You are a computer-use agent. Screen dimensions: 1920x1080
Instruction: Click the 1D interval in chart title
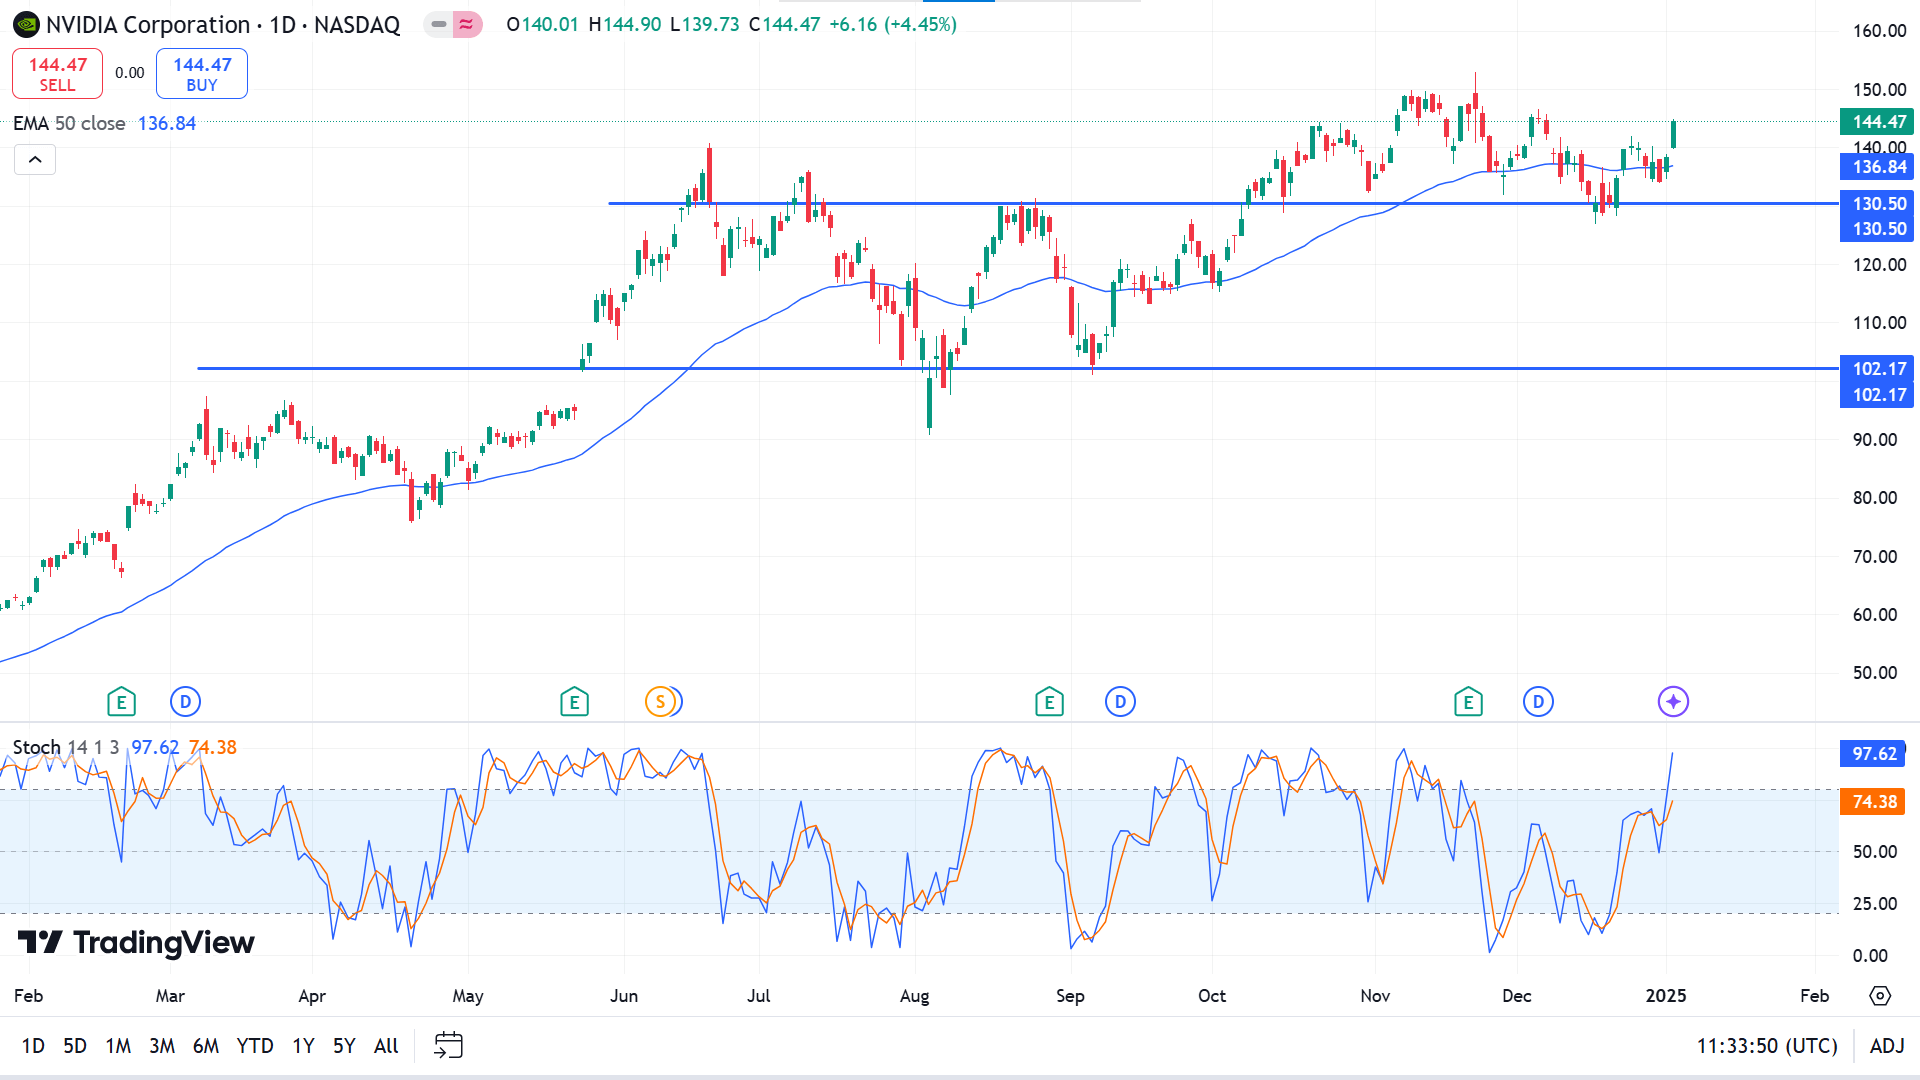point(283,24)
